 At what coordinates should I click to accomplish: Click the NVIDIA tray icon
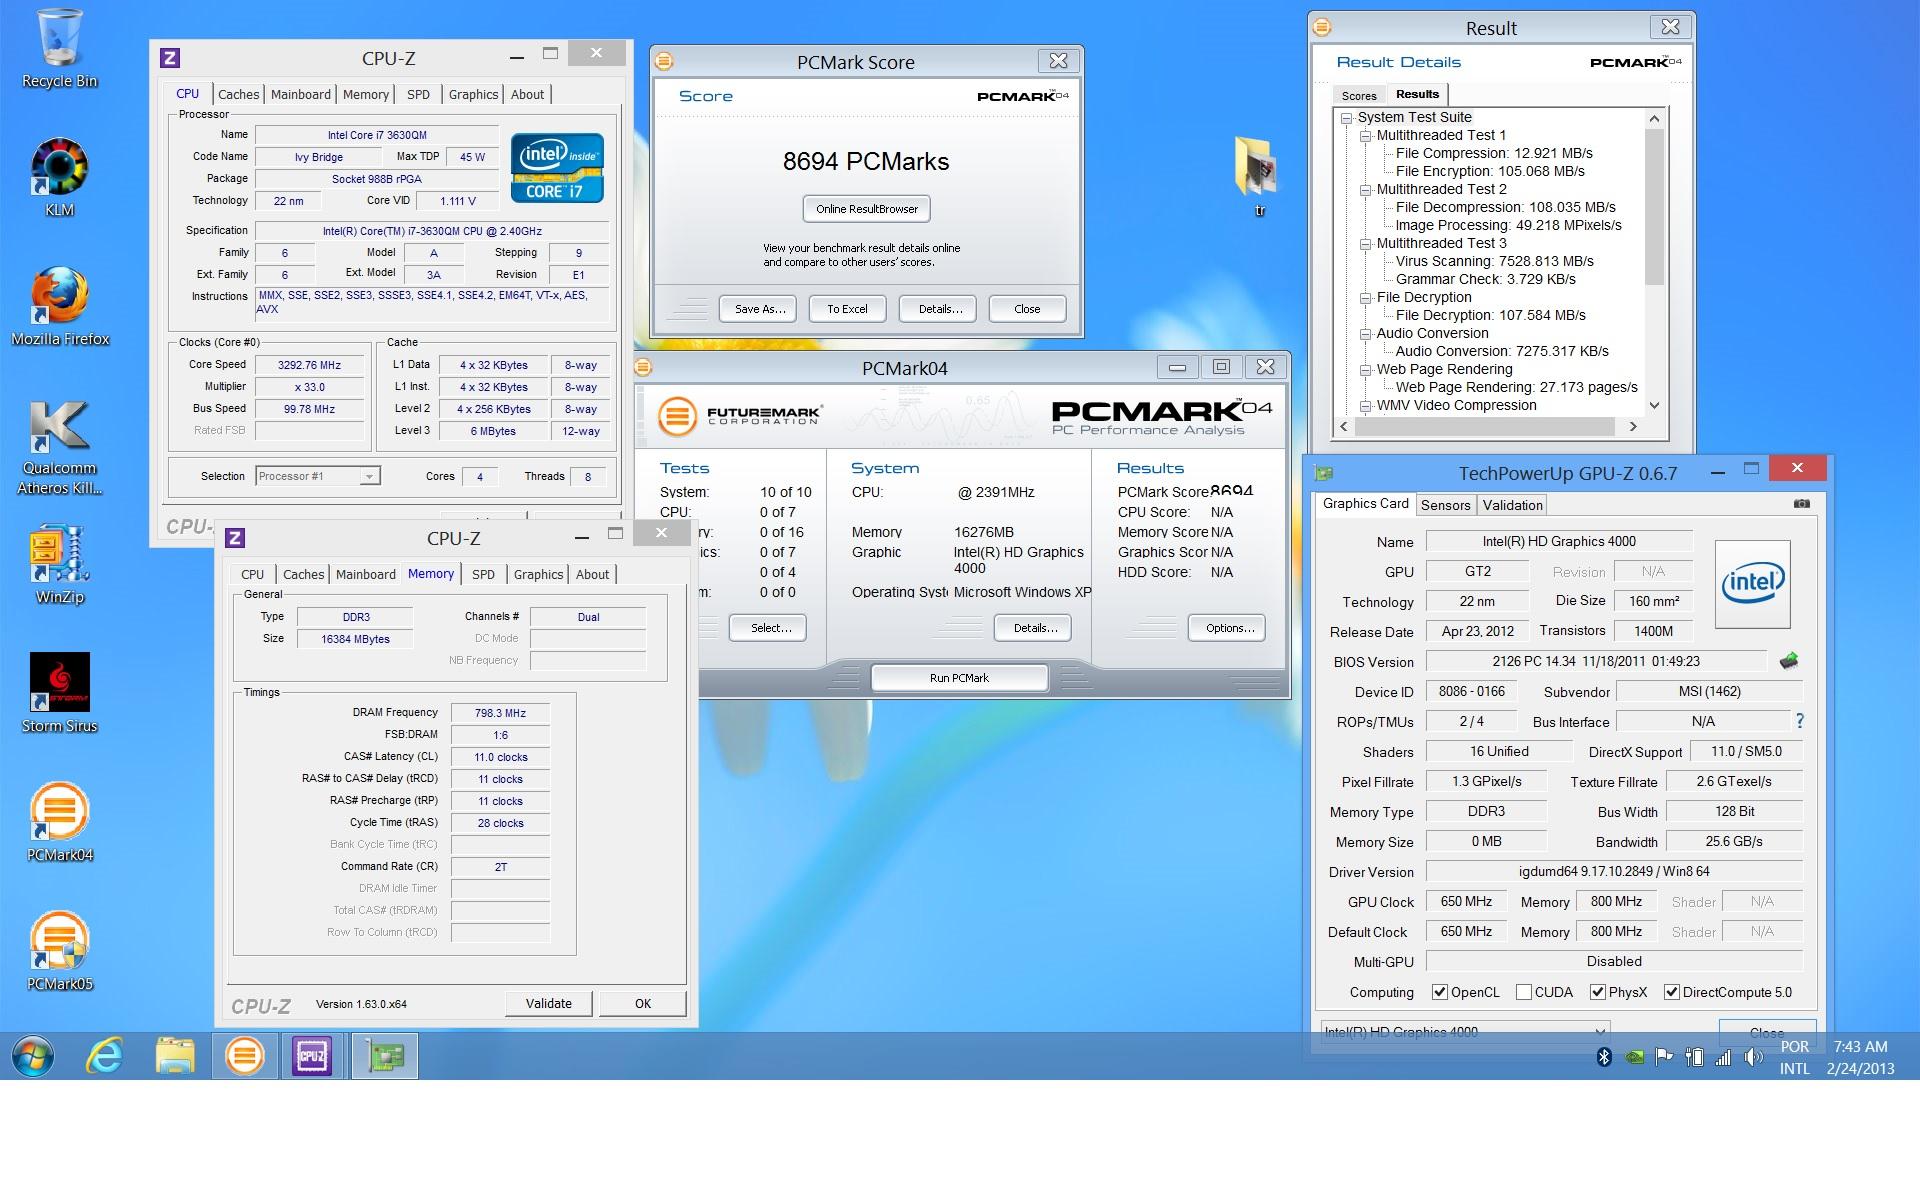[x=1634, y=1057]
